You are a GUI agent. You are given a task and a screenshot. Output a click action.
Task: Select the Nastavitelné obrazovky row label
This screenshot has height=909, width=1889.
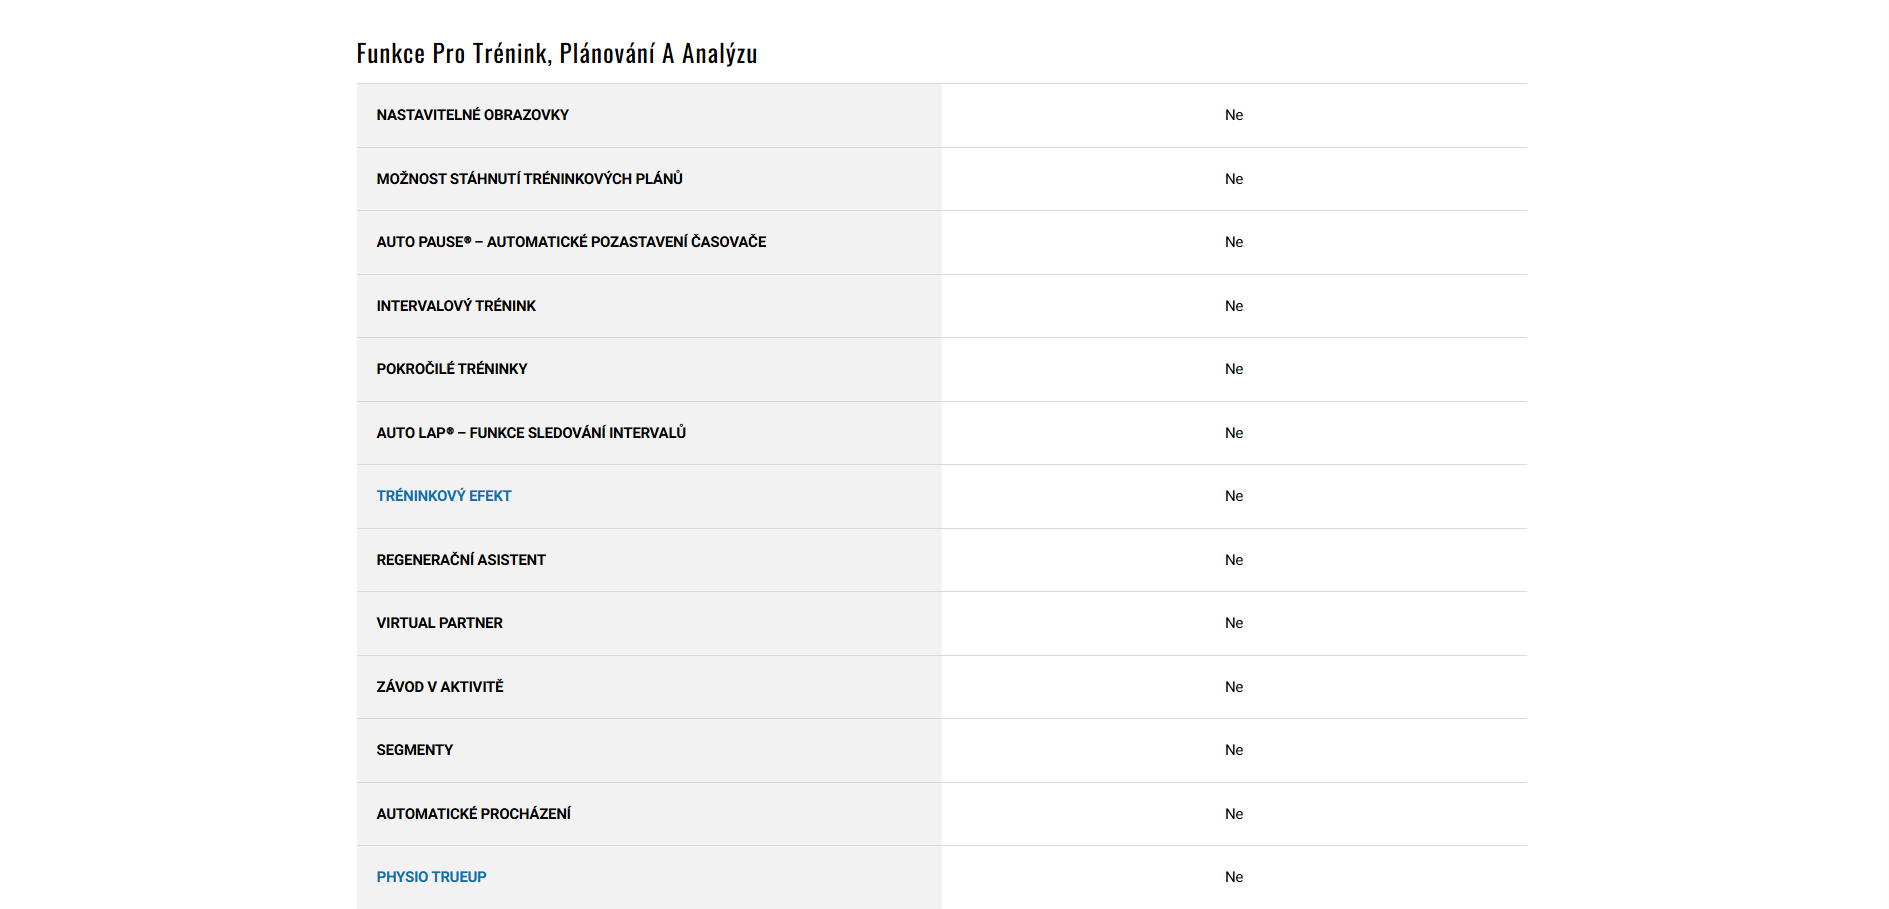tap(472, 115)
